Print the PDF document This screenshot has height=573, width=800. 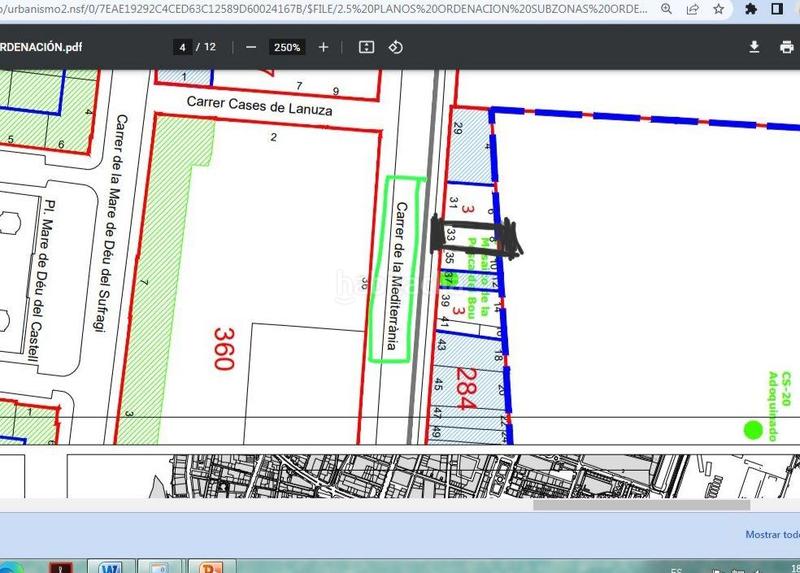point(785,47)
